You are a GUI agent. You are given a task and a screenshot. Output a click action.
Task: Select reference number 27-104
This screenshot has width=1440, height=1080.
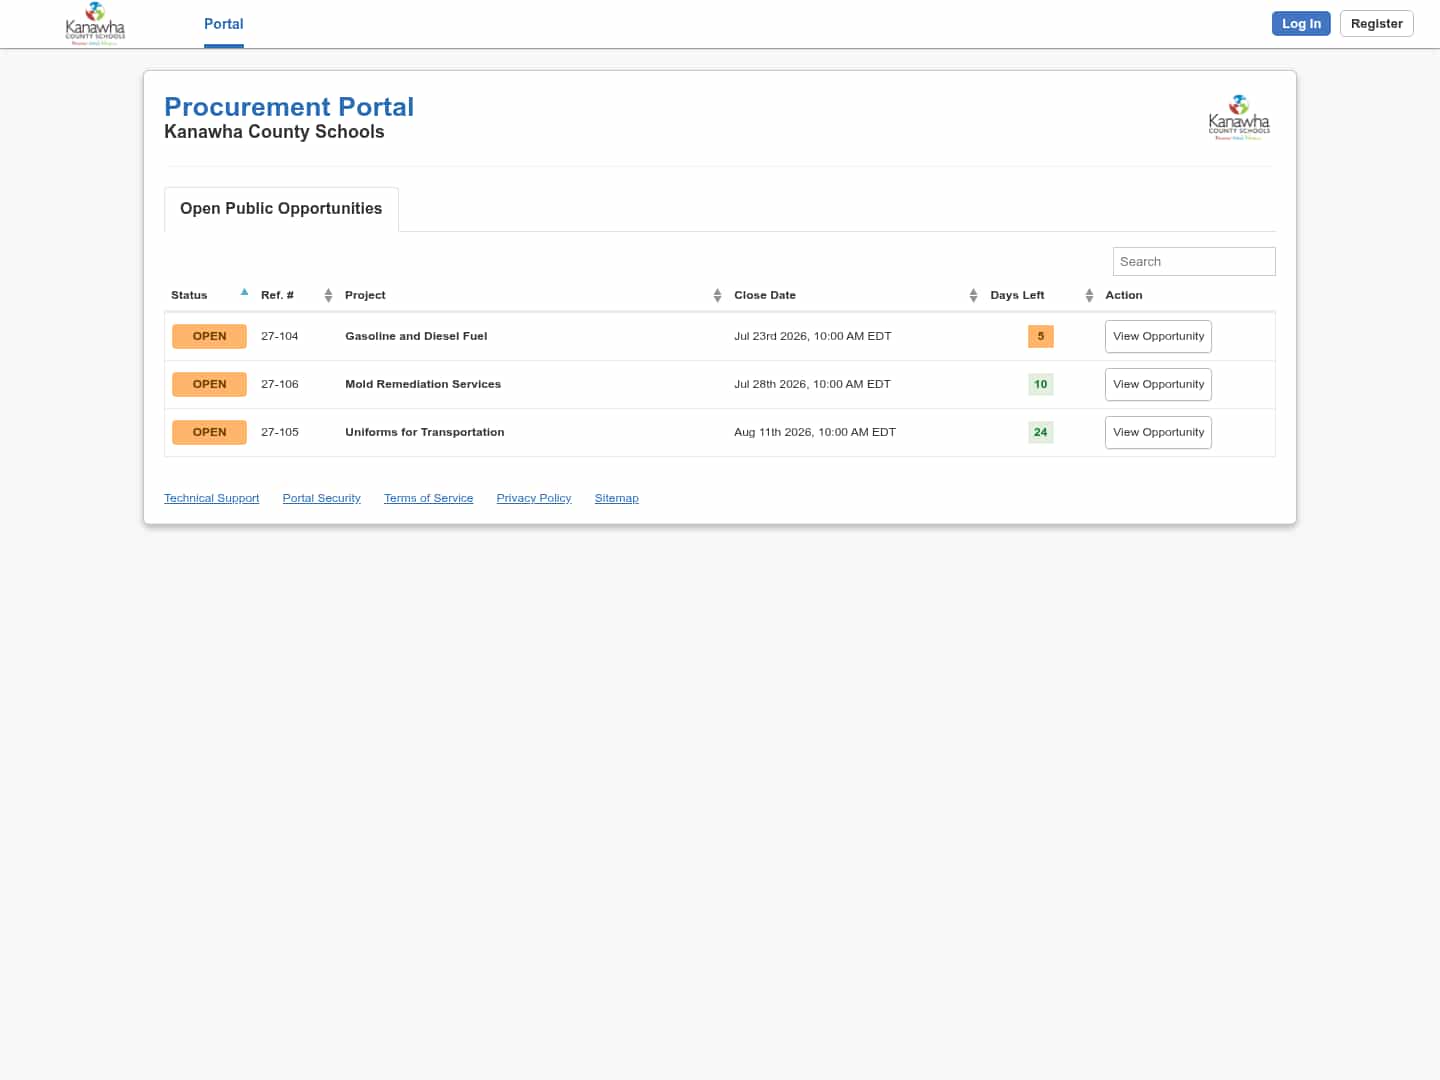click(x=280, y=336)
